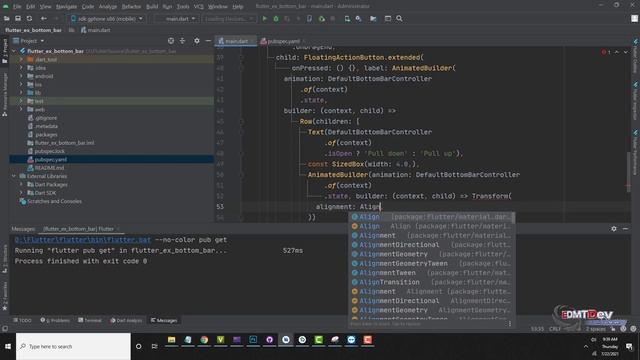640x360 pixels.
Task: Open the TODO tool window tab
Action: click(22, 320)
